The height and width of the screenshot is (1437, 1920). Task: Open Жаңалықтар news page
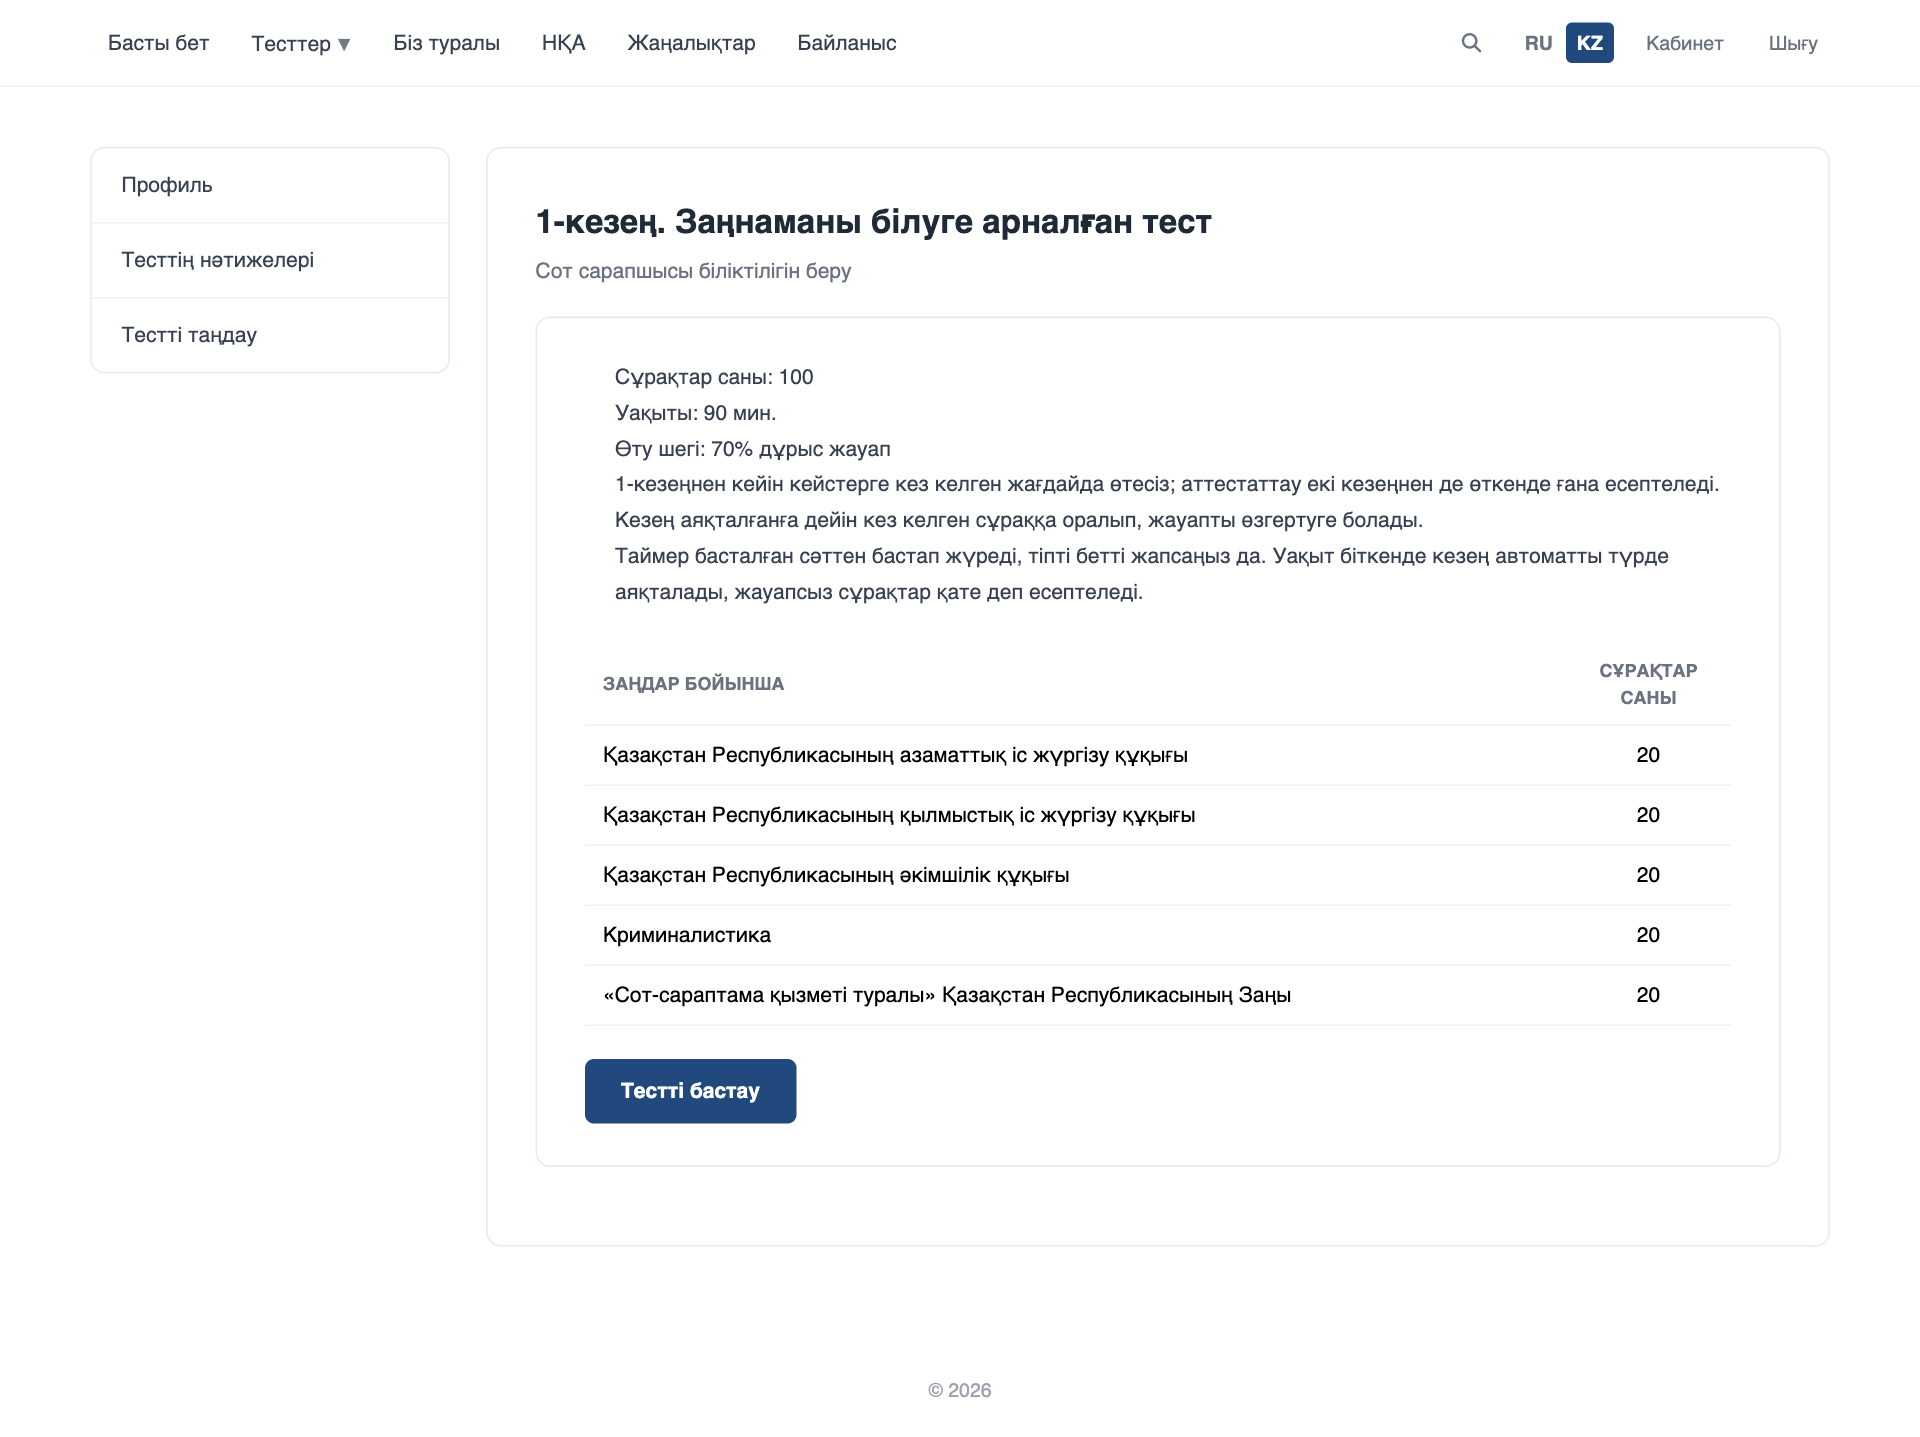coord(691,43)
